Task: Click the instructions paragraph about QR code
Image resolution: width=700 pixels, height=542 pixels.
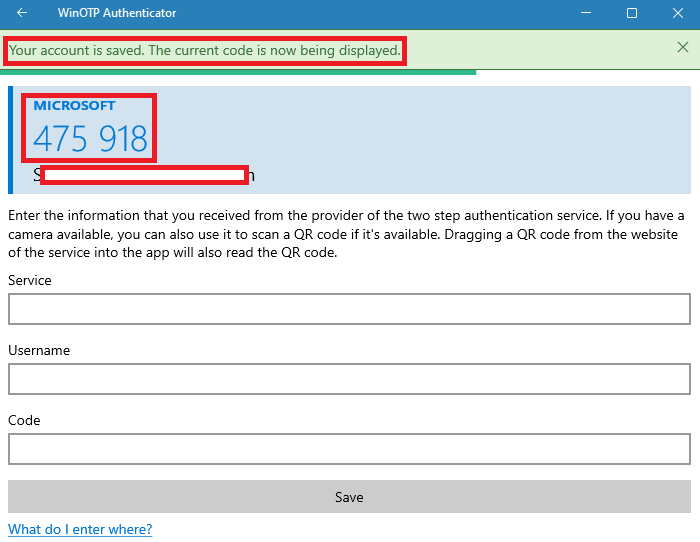Action: coord(346,234)
